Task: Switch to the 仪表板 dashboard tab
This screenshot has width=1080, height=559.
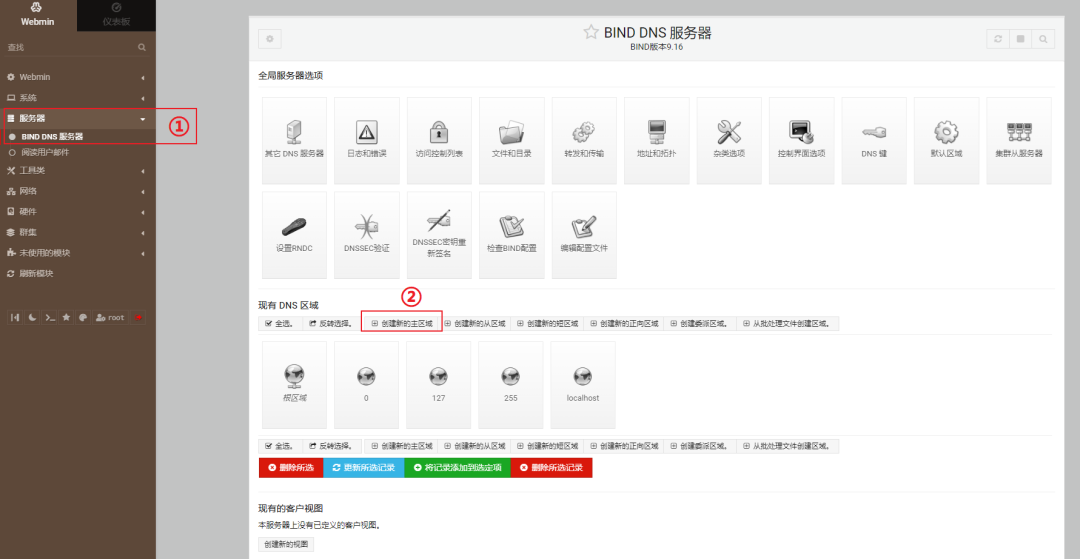Action: pyautogui.click(x=116, y=15)
